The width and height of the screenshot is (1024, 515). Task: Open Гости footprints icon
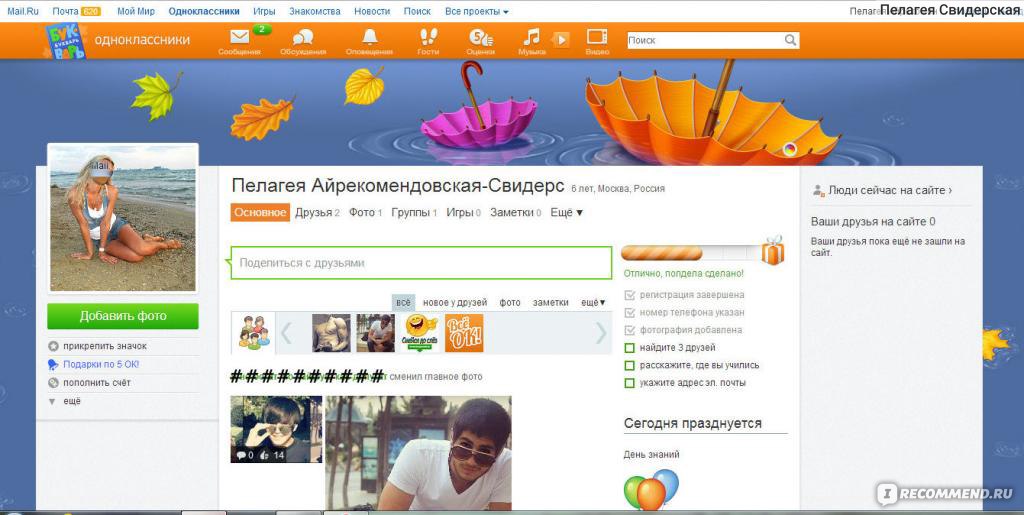tap(428, 37)
